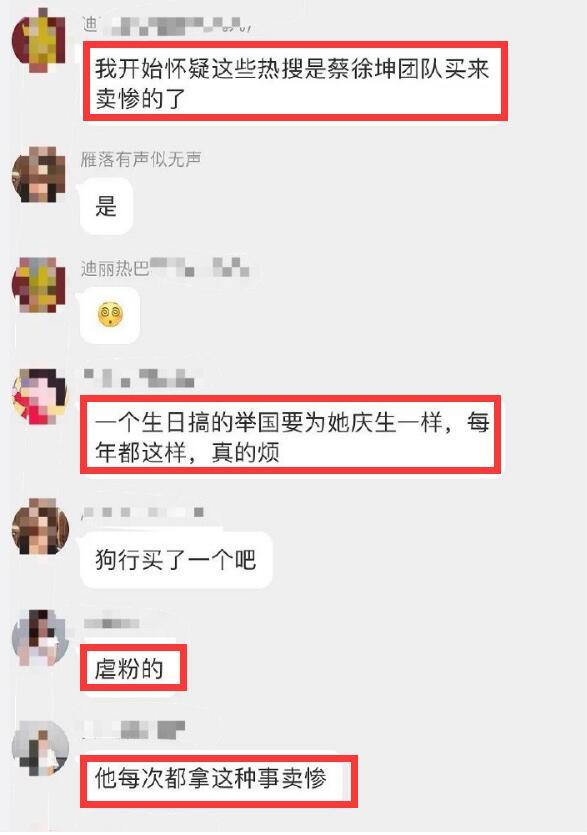This screenshot has height=835, width=587.
Task: Select blurred username above 狗行买了一个吧
Action: [x=143, y=512]
